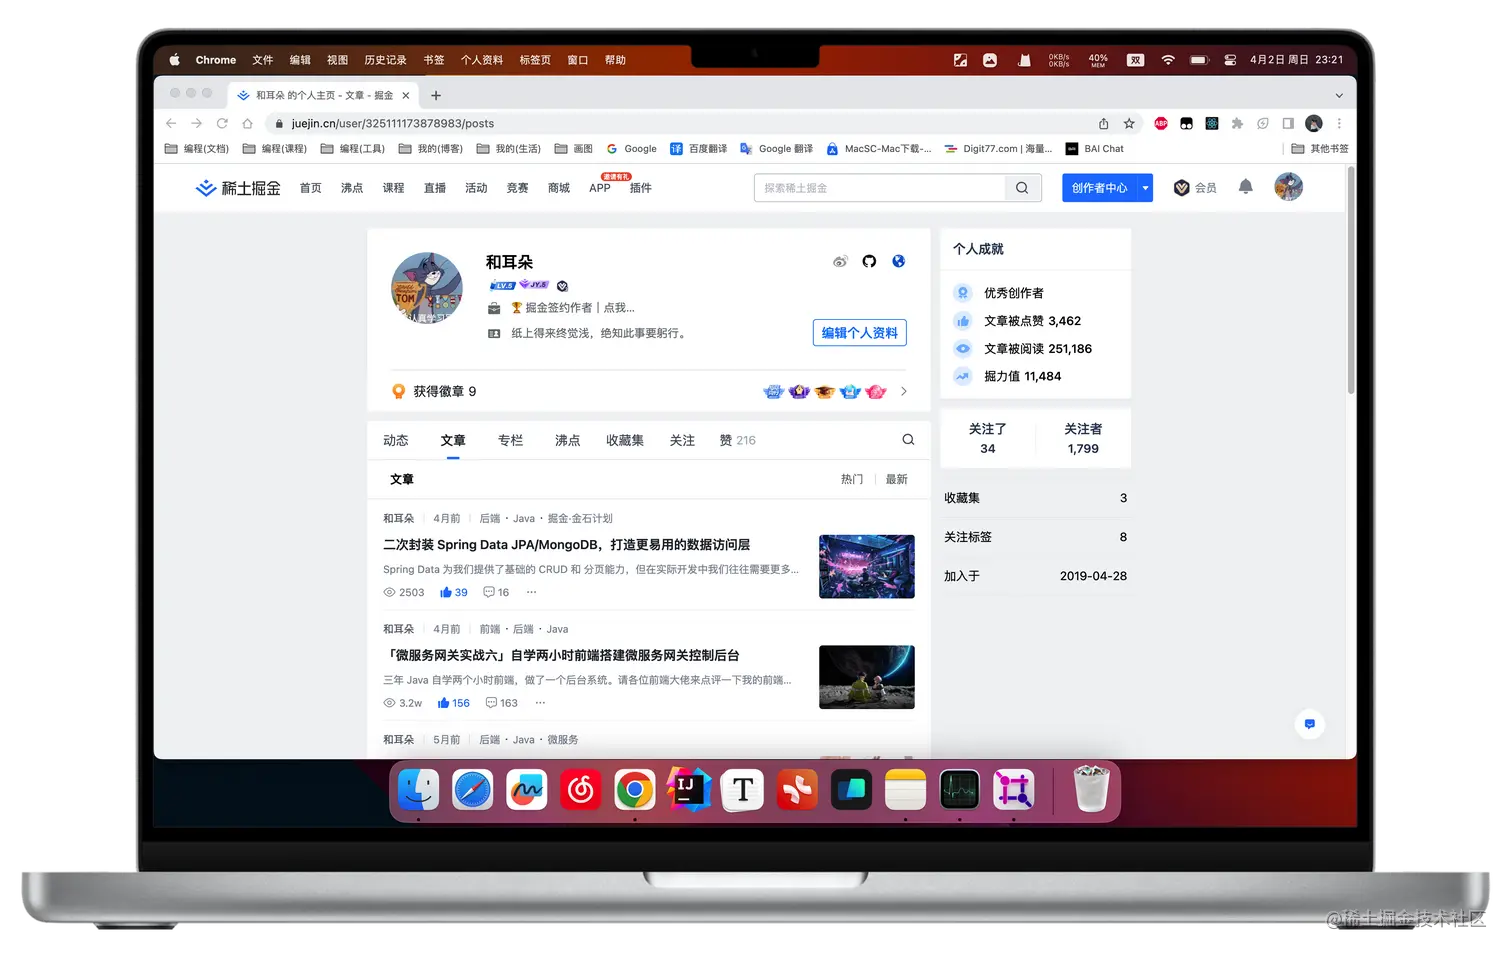Click the 稀土掘金 logo
Image resolution: width=1512 pixels, height=955 pixels.
point(238,188)
